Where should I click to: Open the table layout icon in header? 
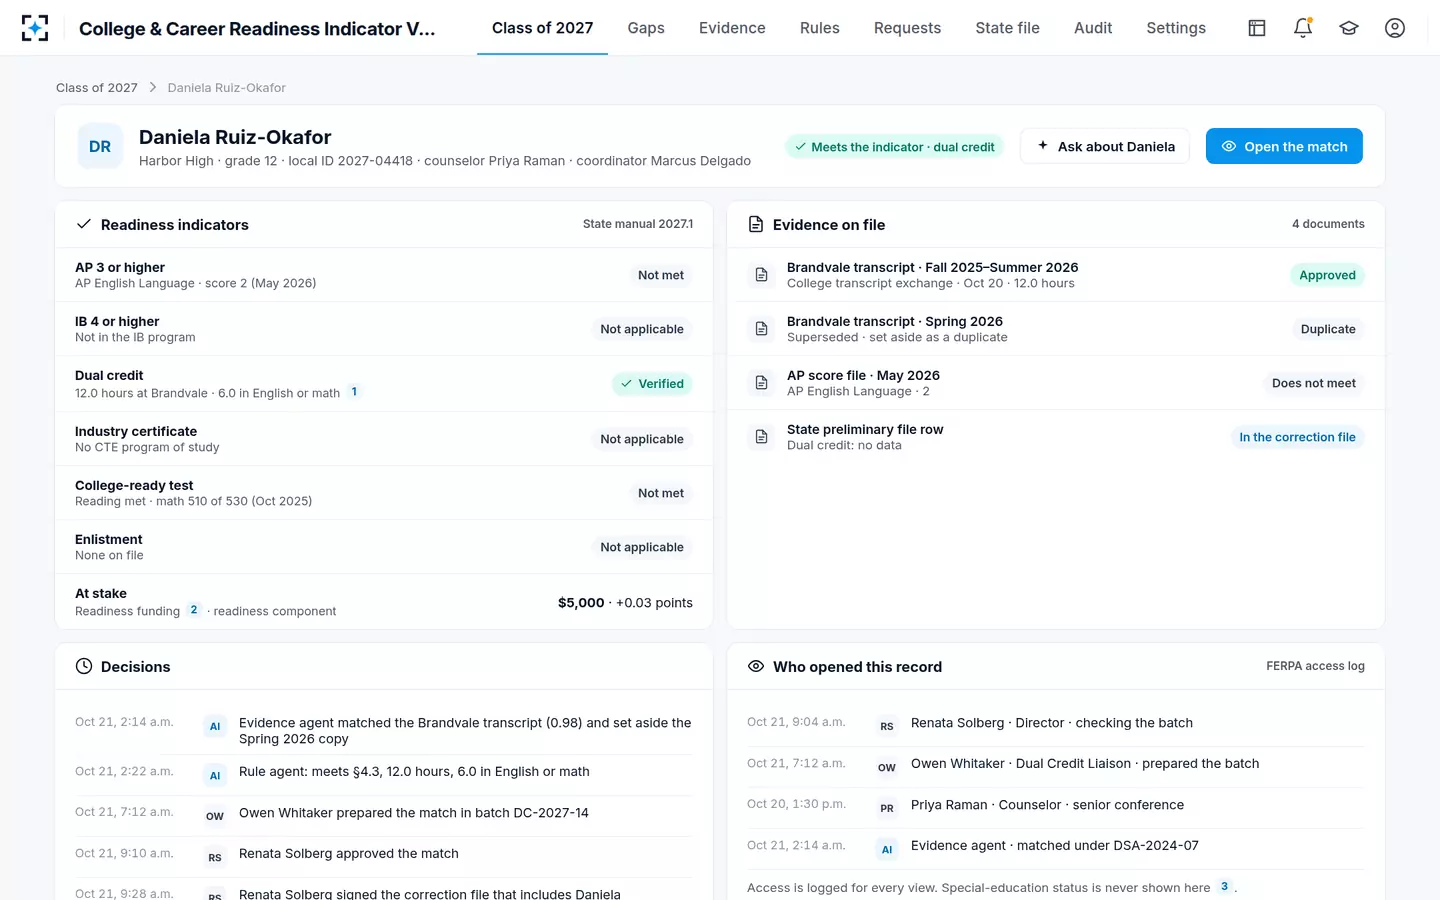1257,28
